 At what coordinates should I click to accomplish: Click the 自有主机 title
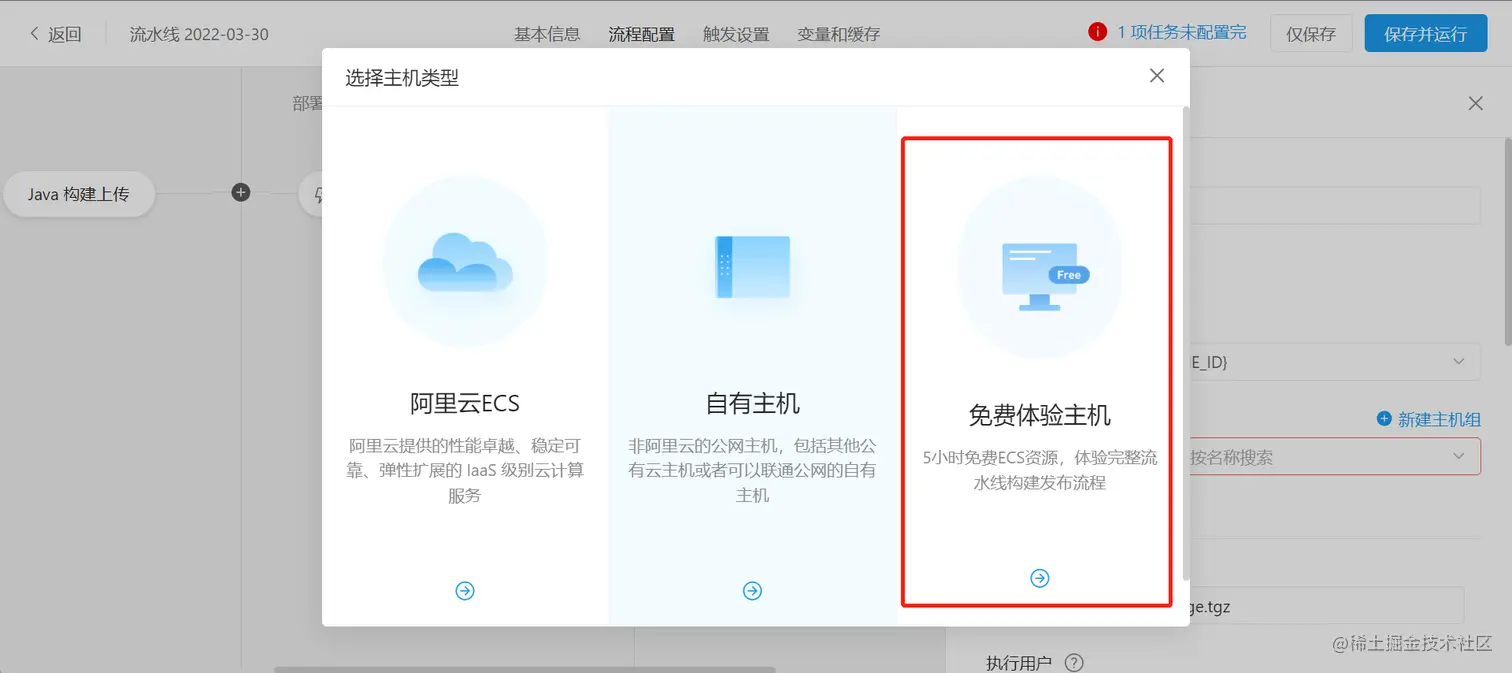click(x=752, y=404)
